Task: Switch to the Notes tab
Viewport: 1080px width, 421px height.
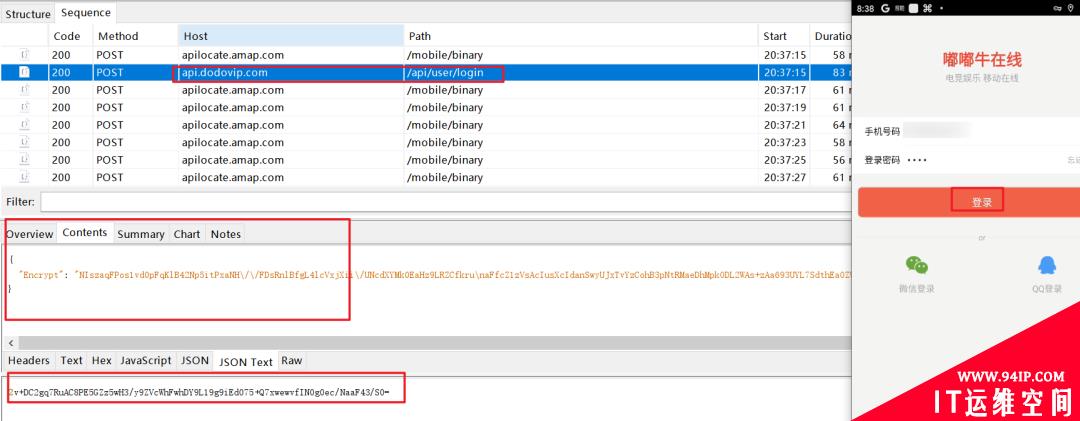Action: pyautogui.click(x=226, y=234)
